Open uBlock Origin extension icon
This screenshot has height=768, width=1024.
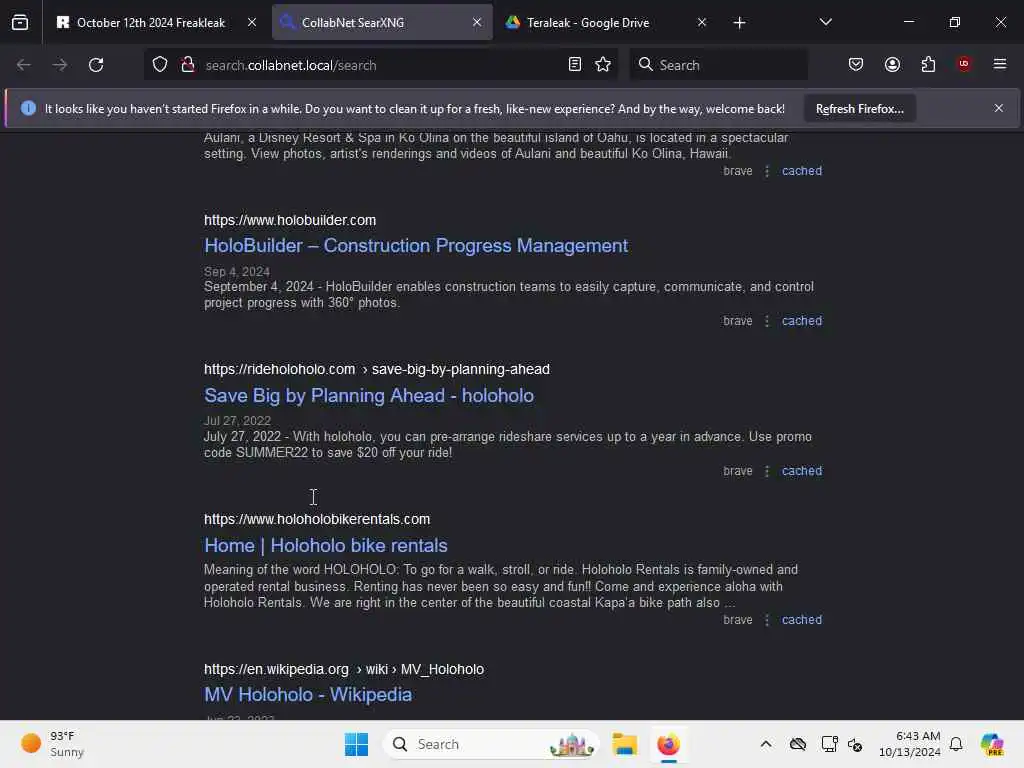(964, 64)
